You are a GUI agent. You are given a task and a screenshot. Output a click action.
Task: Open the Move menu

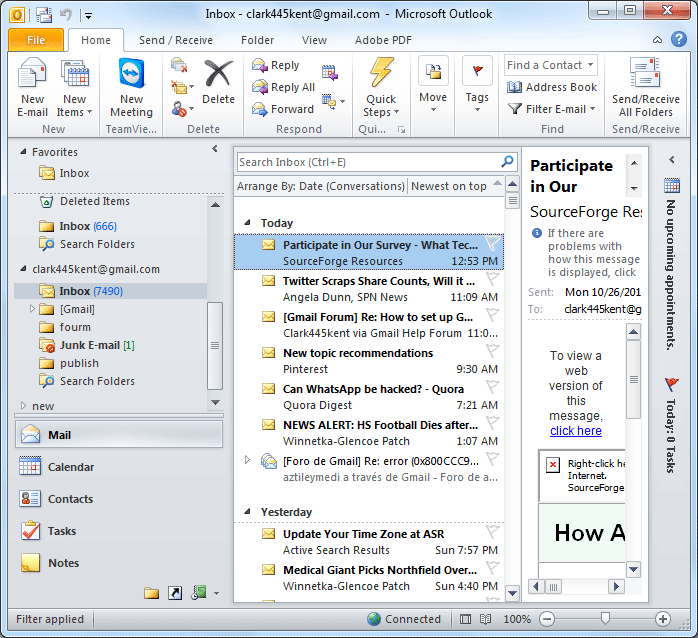coord(433,85)
